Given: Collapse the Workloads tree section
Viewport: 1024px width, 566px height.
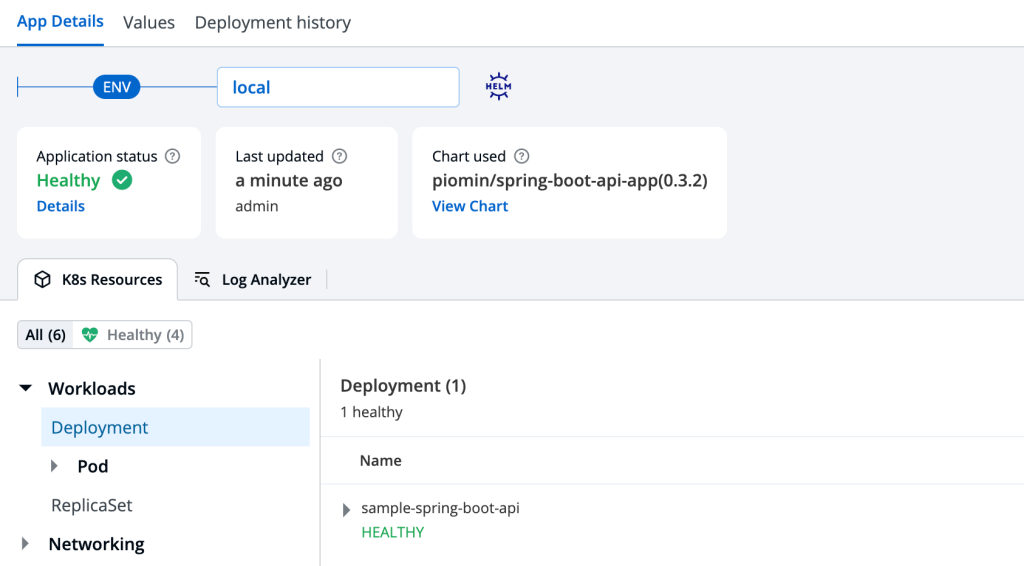Looking at the screenshot, I should pos(26,389).
